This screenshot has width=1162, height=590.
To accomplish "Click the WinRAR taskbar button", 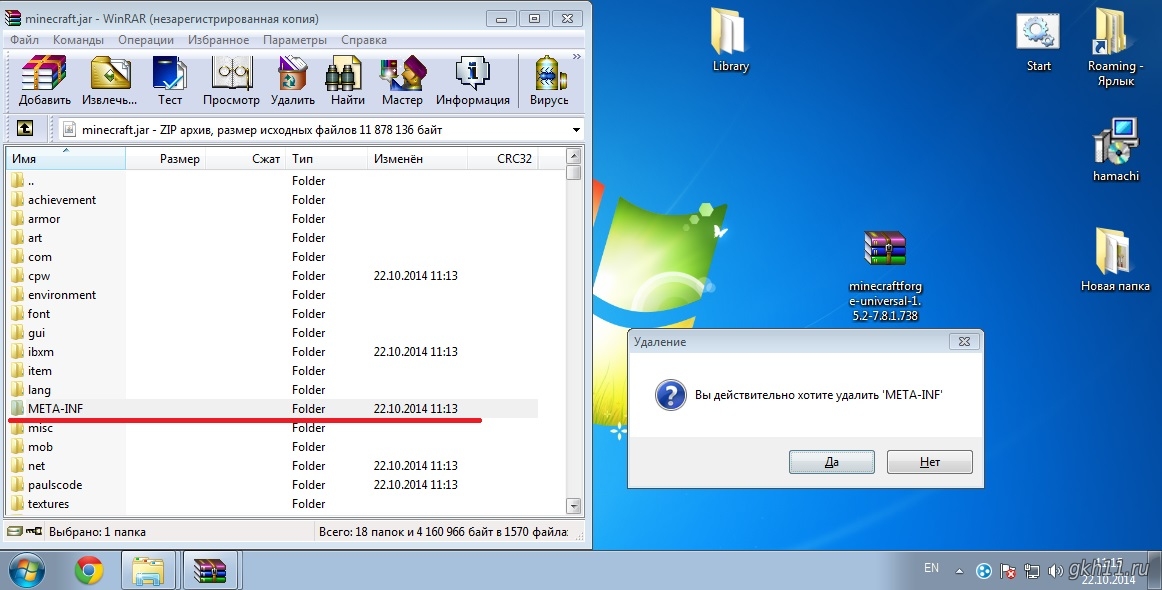I will pos(210,571).
